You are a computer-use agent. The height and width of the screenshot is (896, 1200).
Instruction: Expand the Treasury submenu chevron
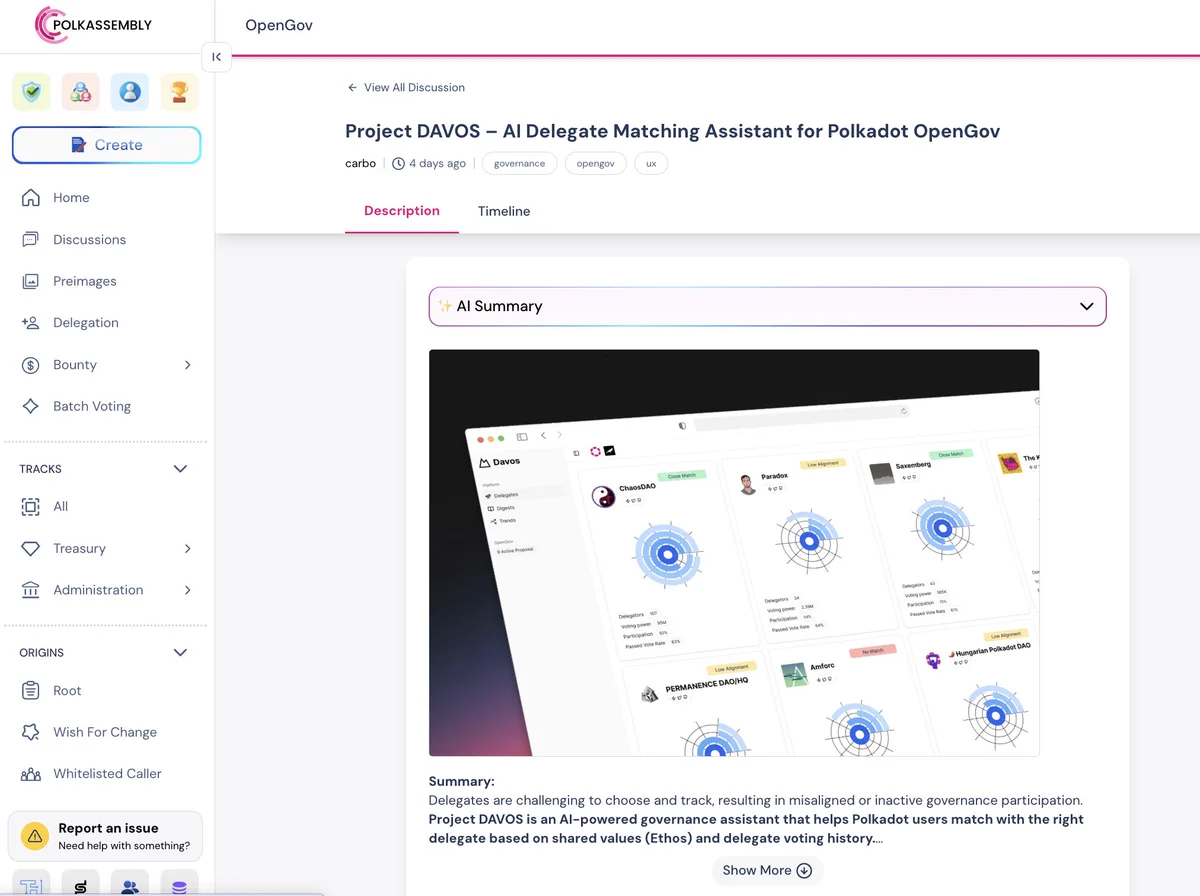(187, 549)
